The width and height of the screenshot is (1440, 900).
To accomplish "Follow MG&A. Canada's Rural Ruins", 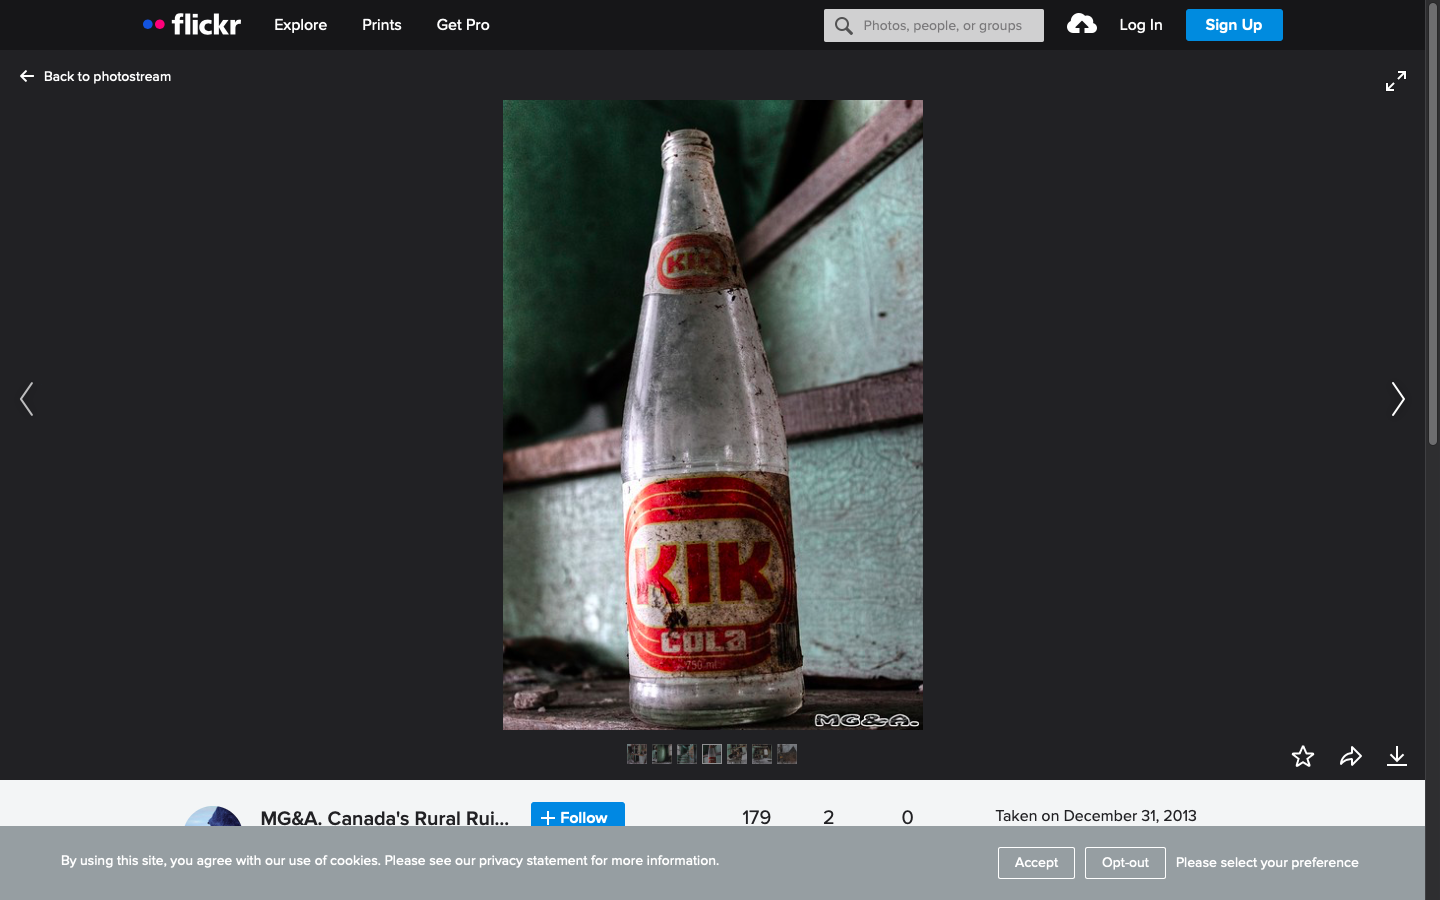I will [578, 815].
